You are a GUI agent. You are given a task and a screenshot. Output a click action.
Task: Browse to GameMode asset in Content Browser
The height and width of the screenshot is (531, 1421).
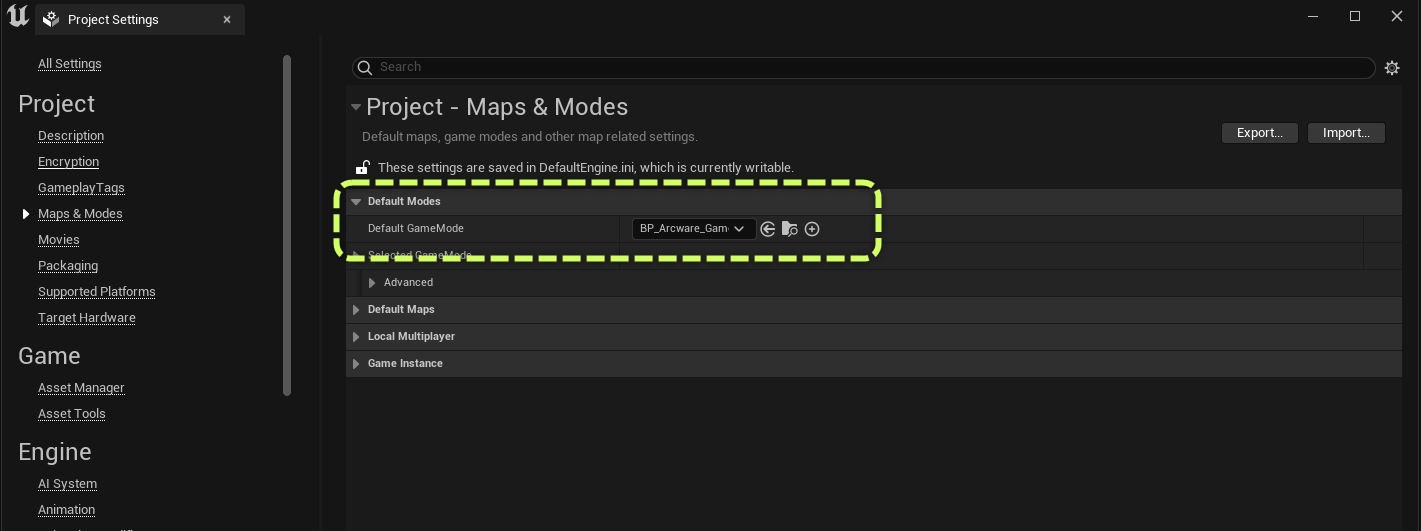pos(790,229)
